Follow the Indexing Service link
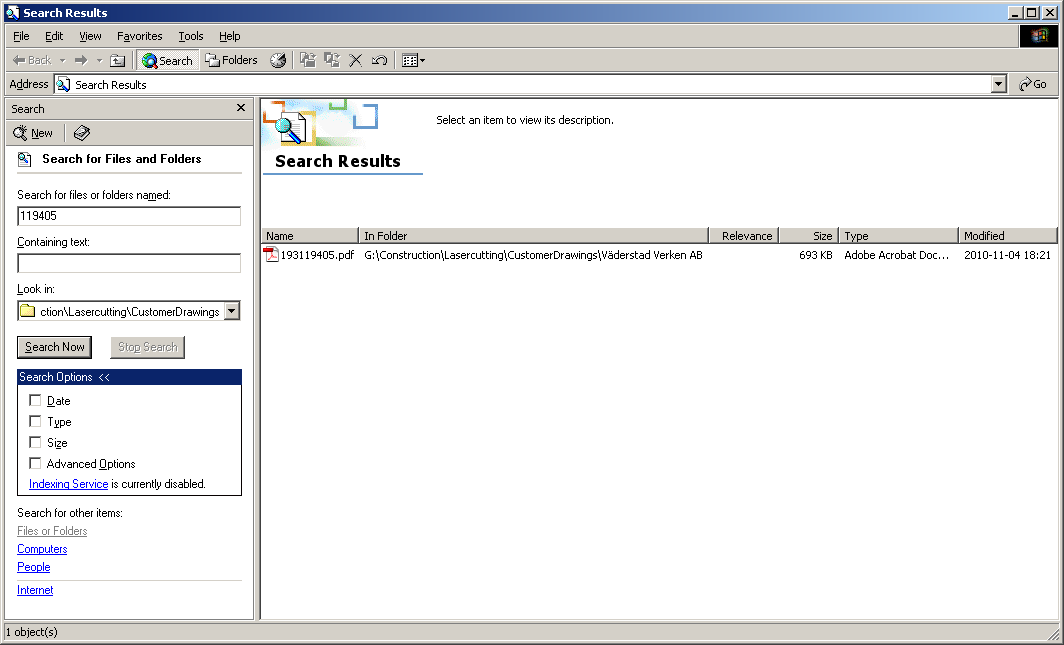 tap(68, 484)
